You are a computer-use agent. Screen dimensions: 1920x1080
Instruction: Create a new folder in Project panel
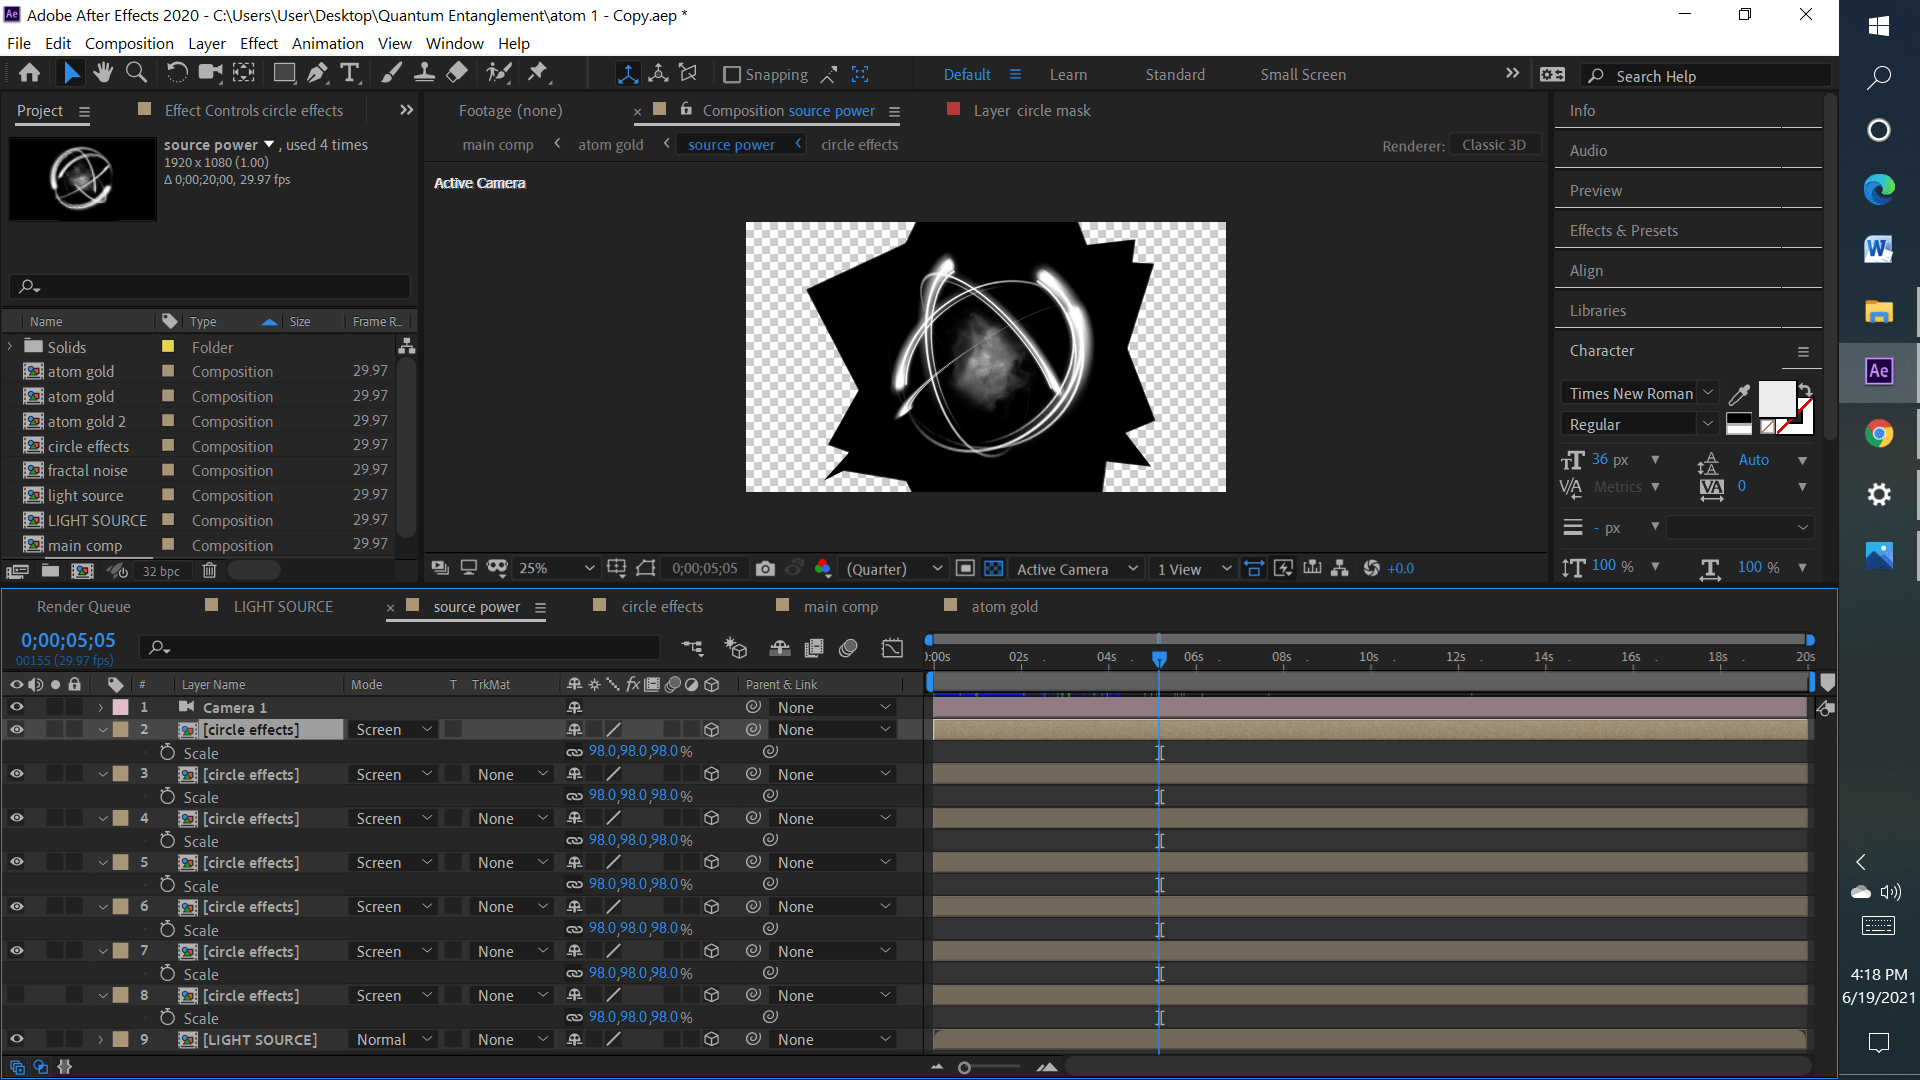50,571
